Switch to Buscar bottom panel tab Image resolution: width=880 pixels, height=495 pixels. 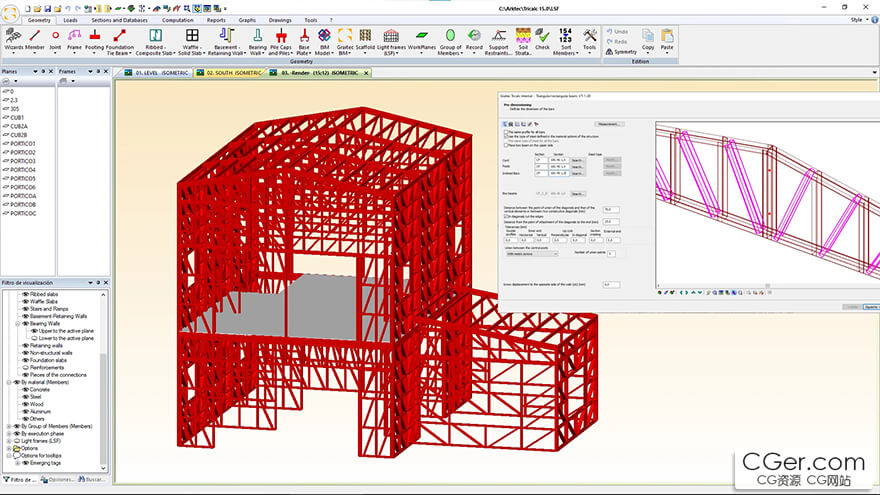(91, 479)
